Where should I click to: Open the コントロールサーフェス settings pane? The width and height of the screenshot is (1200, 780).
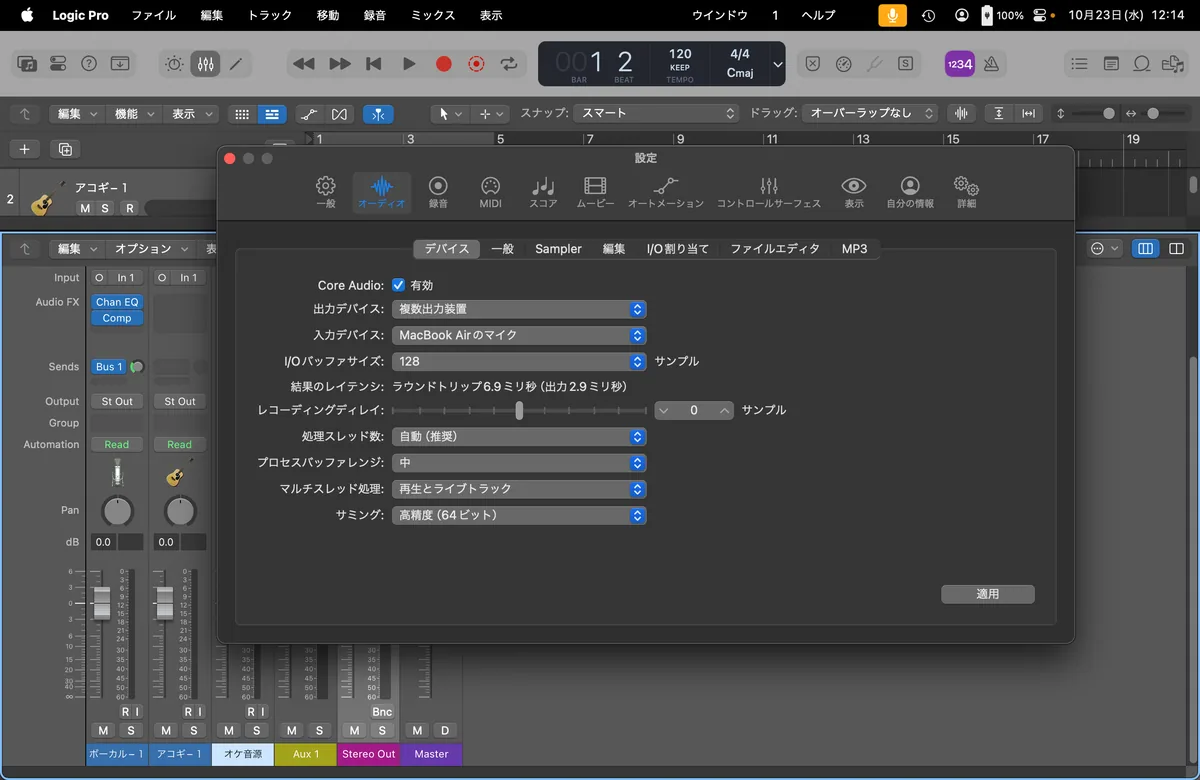(769, 192)
